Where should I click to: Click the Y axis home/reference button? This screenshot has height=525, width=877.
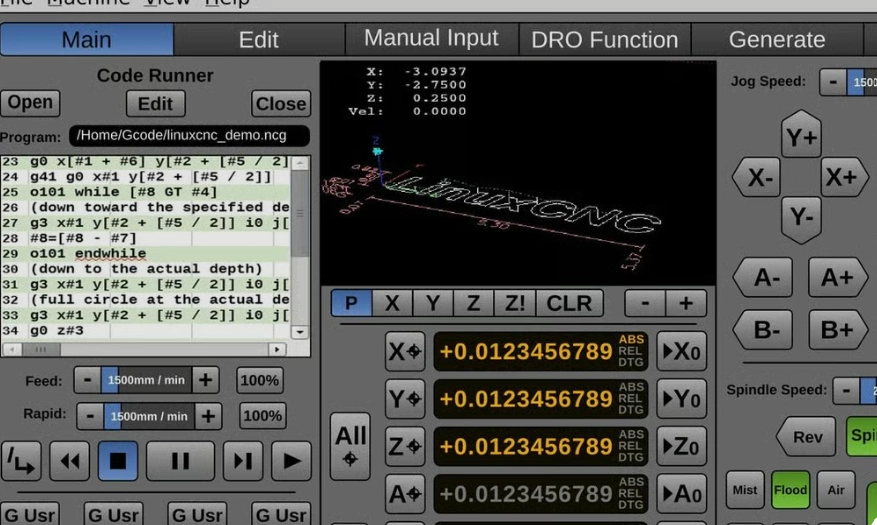click(405, 399)
